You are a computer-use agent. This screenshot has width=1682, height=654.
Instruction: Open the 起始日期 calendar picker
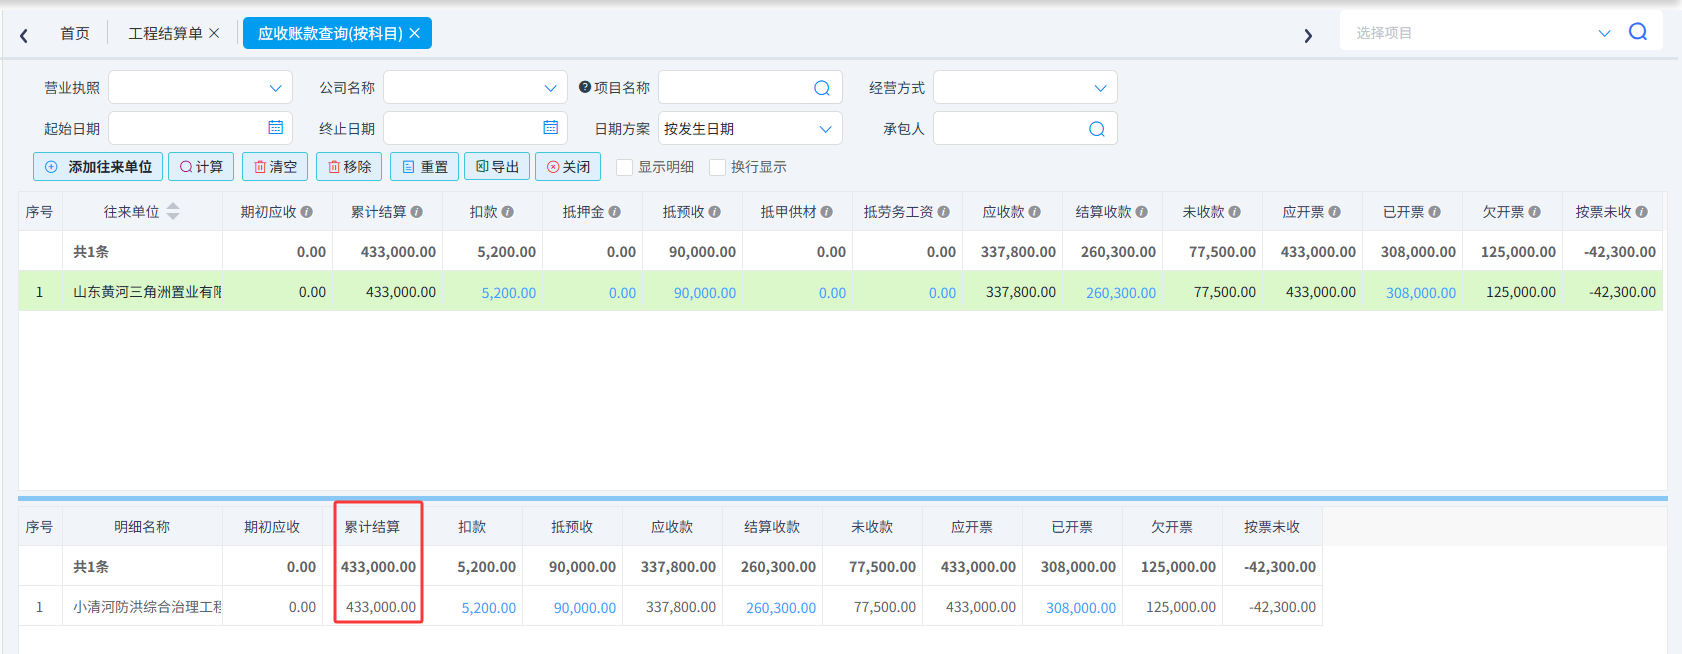pos(276,128)
